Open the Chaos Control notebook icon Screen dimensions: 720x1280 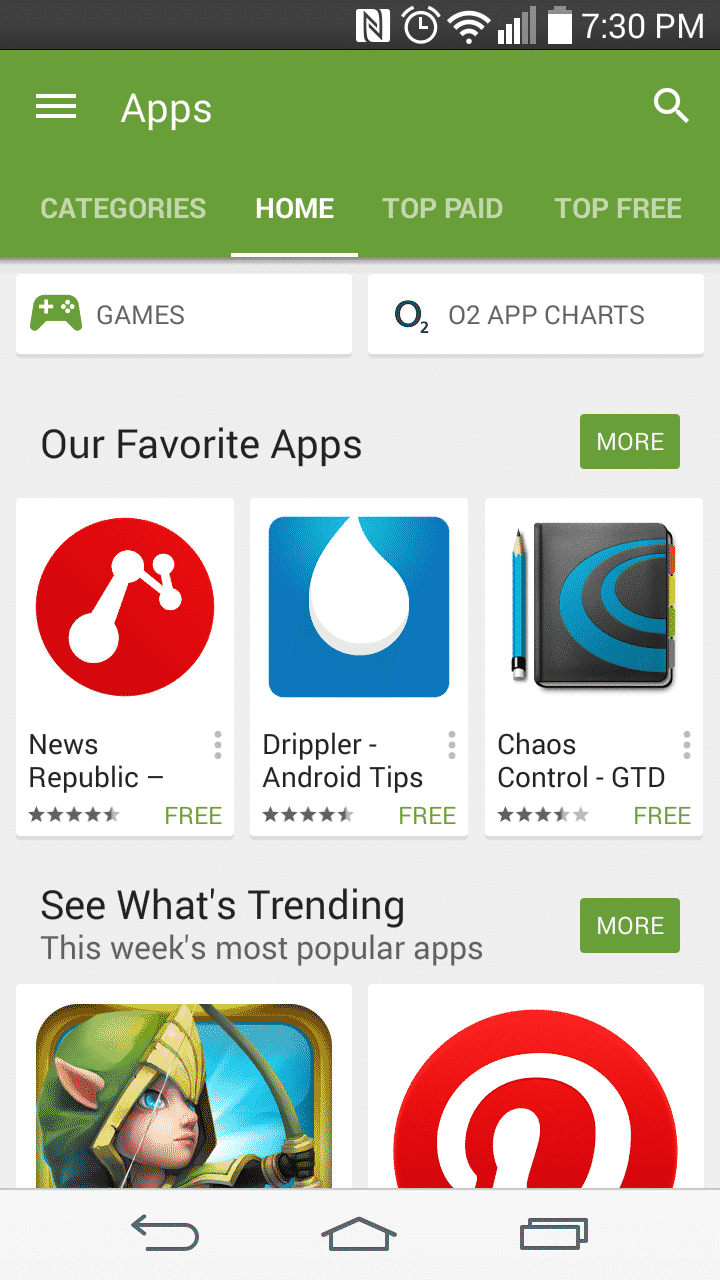594,607
